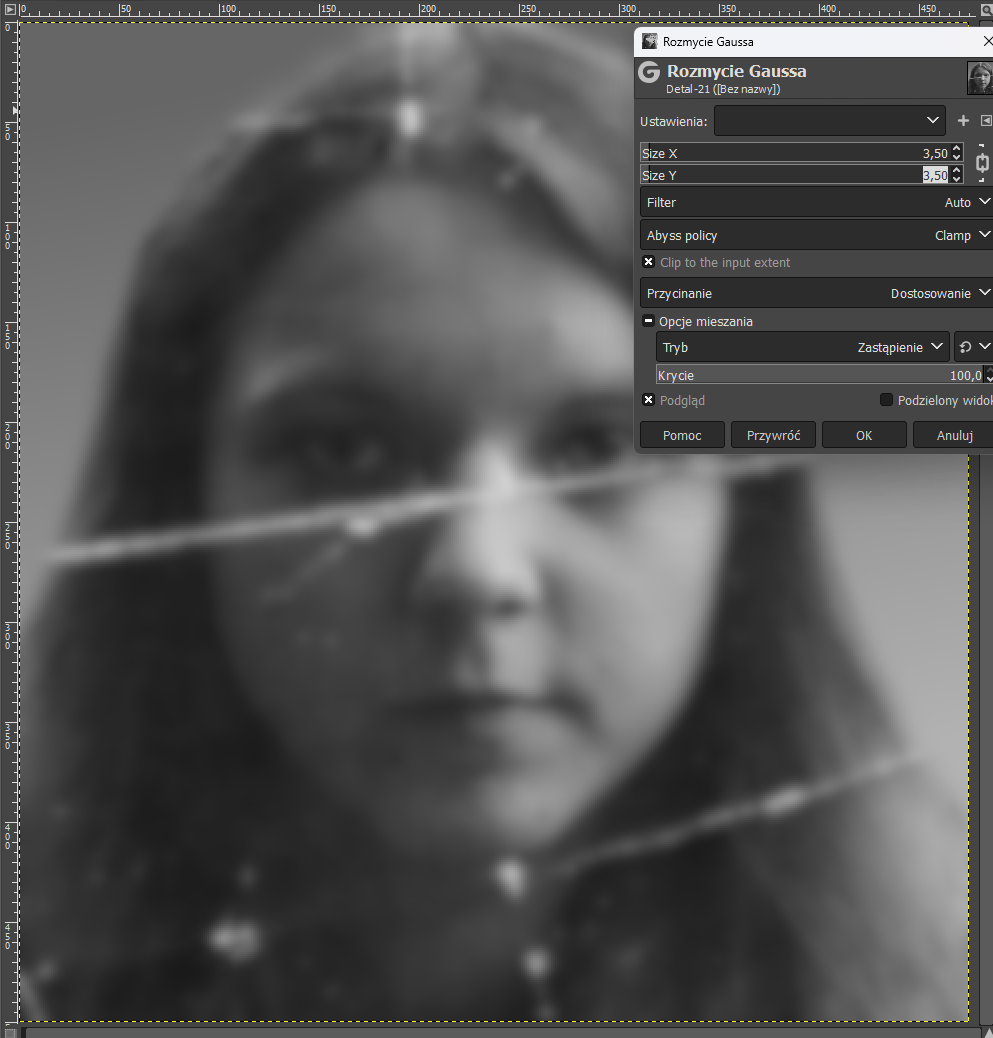Image resolution: width=993 pixels, height=1038 pixels.
Task: Decrease Size X with the down arrow
Action: (957, 158)
